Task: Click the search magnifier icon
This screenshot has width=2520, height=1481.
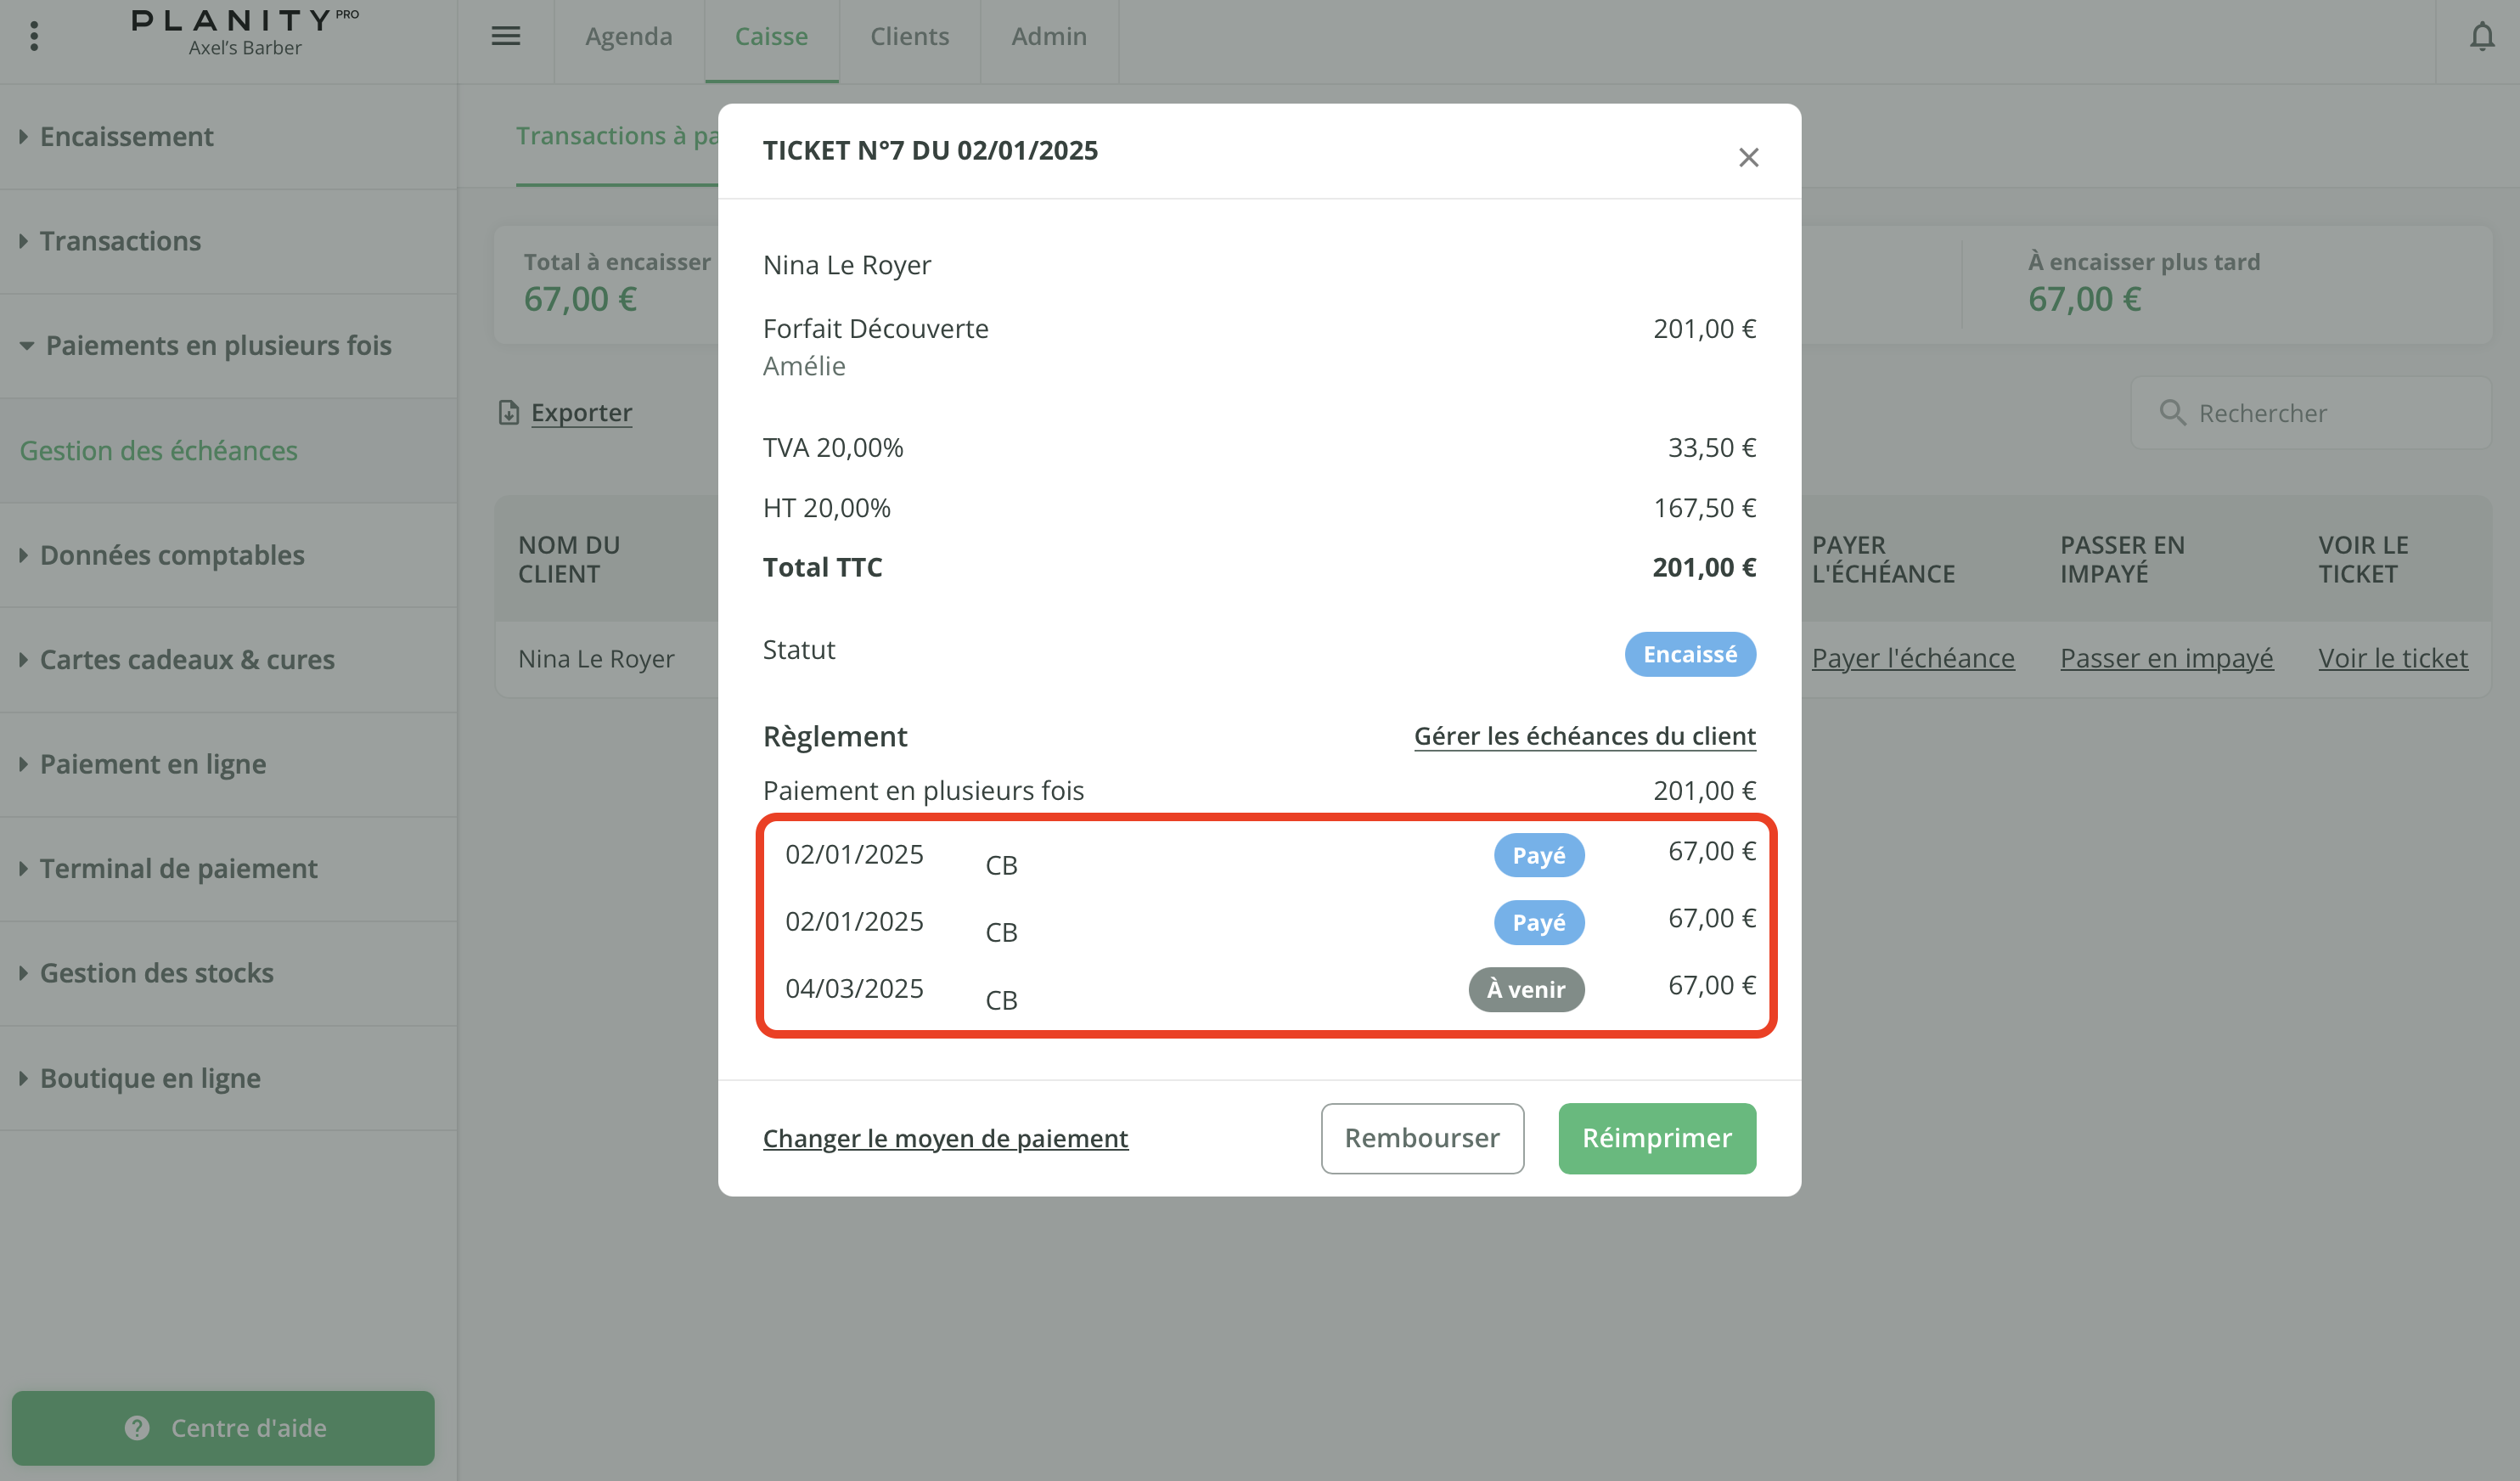Action: coord(2171,413)
